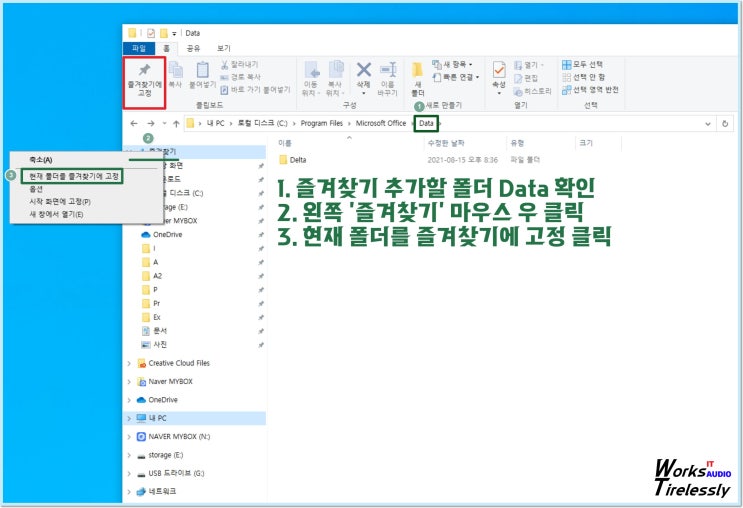Click the title bar new-folder quick-access icon
743x508 pixels.
(x=163, y=33)
